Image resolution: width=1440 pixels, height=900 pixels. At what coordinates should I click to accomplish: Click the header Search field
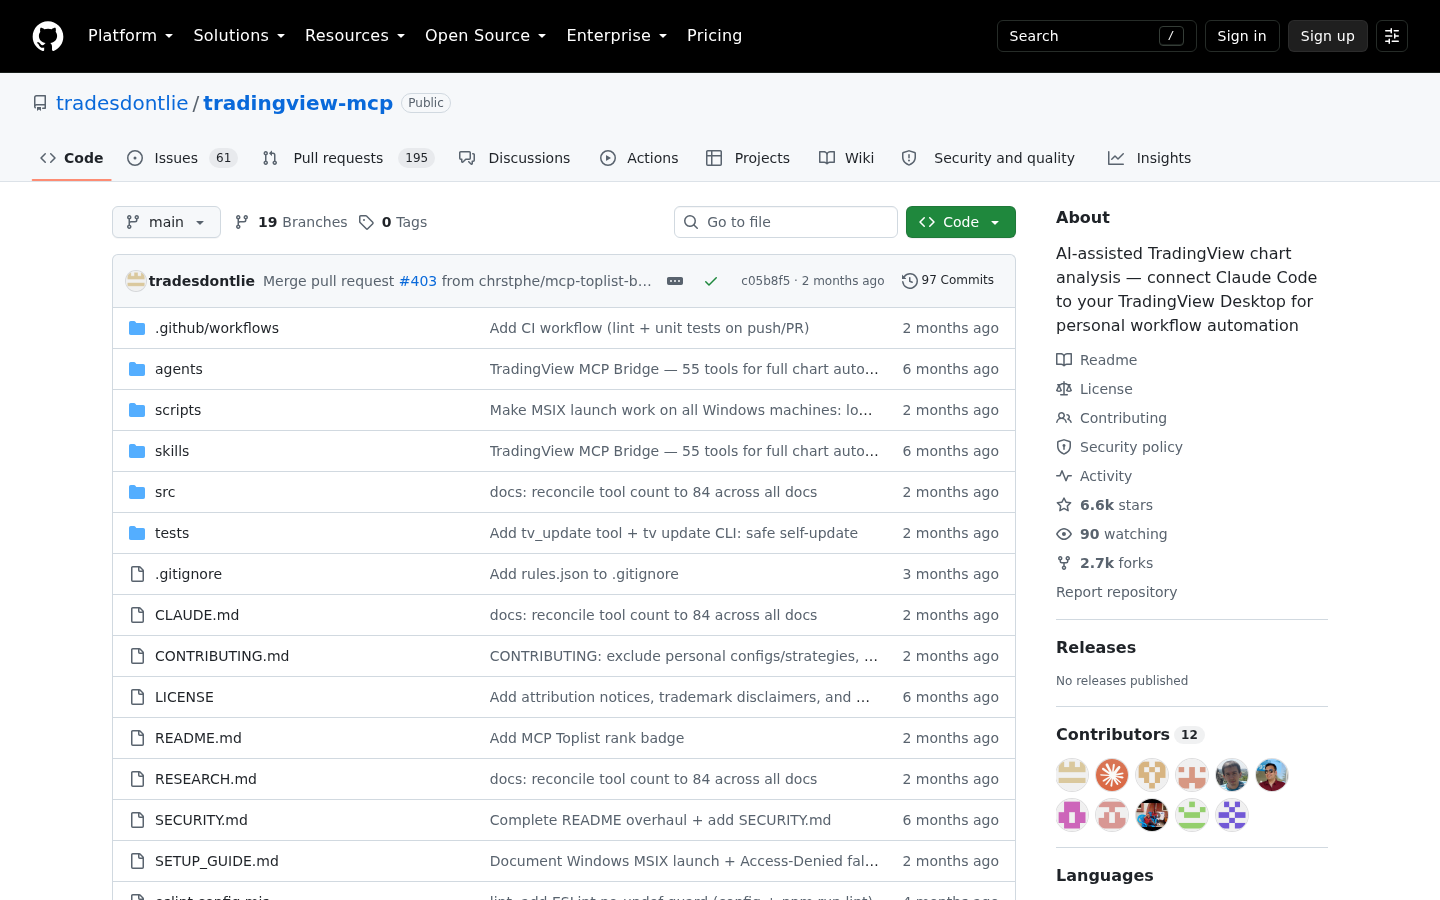1097,36
